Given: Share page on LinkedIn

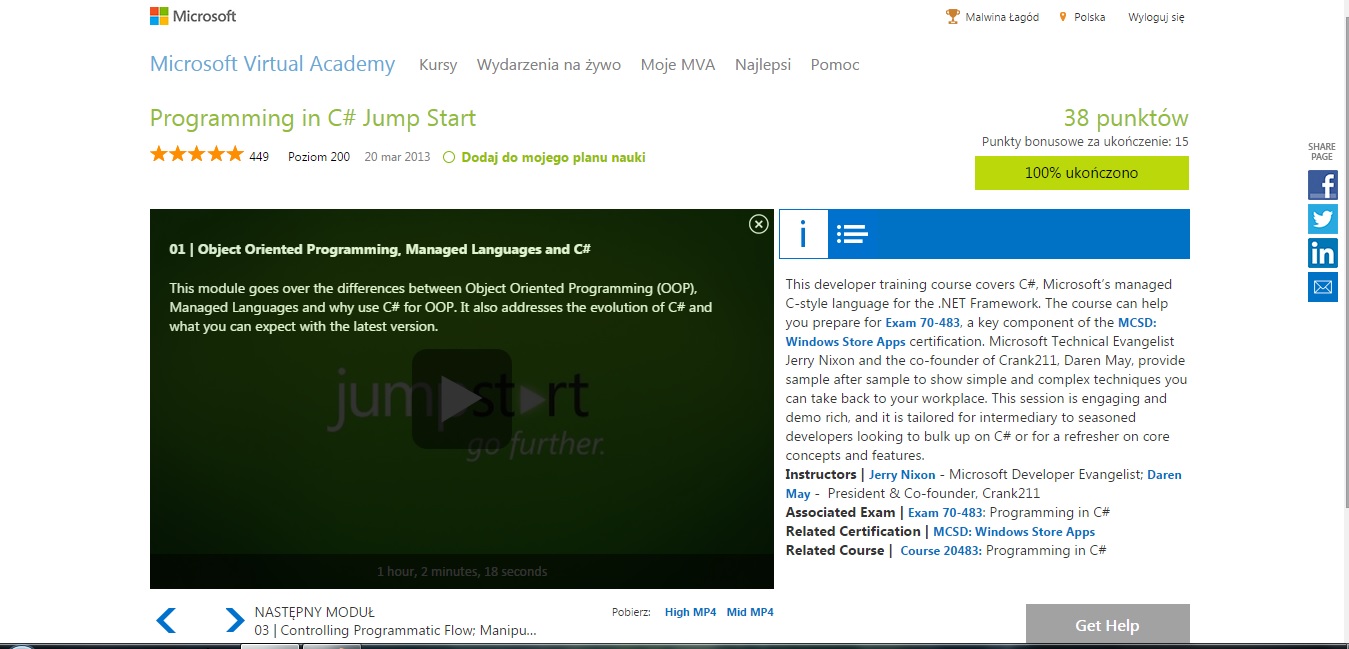Looking at the screenshot, I should click(1322, 253).
